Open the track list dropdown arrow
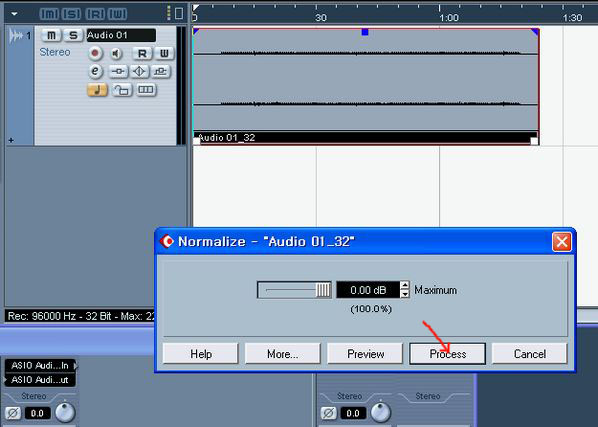 pyautogui.click(x=14, y=14)
